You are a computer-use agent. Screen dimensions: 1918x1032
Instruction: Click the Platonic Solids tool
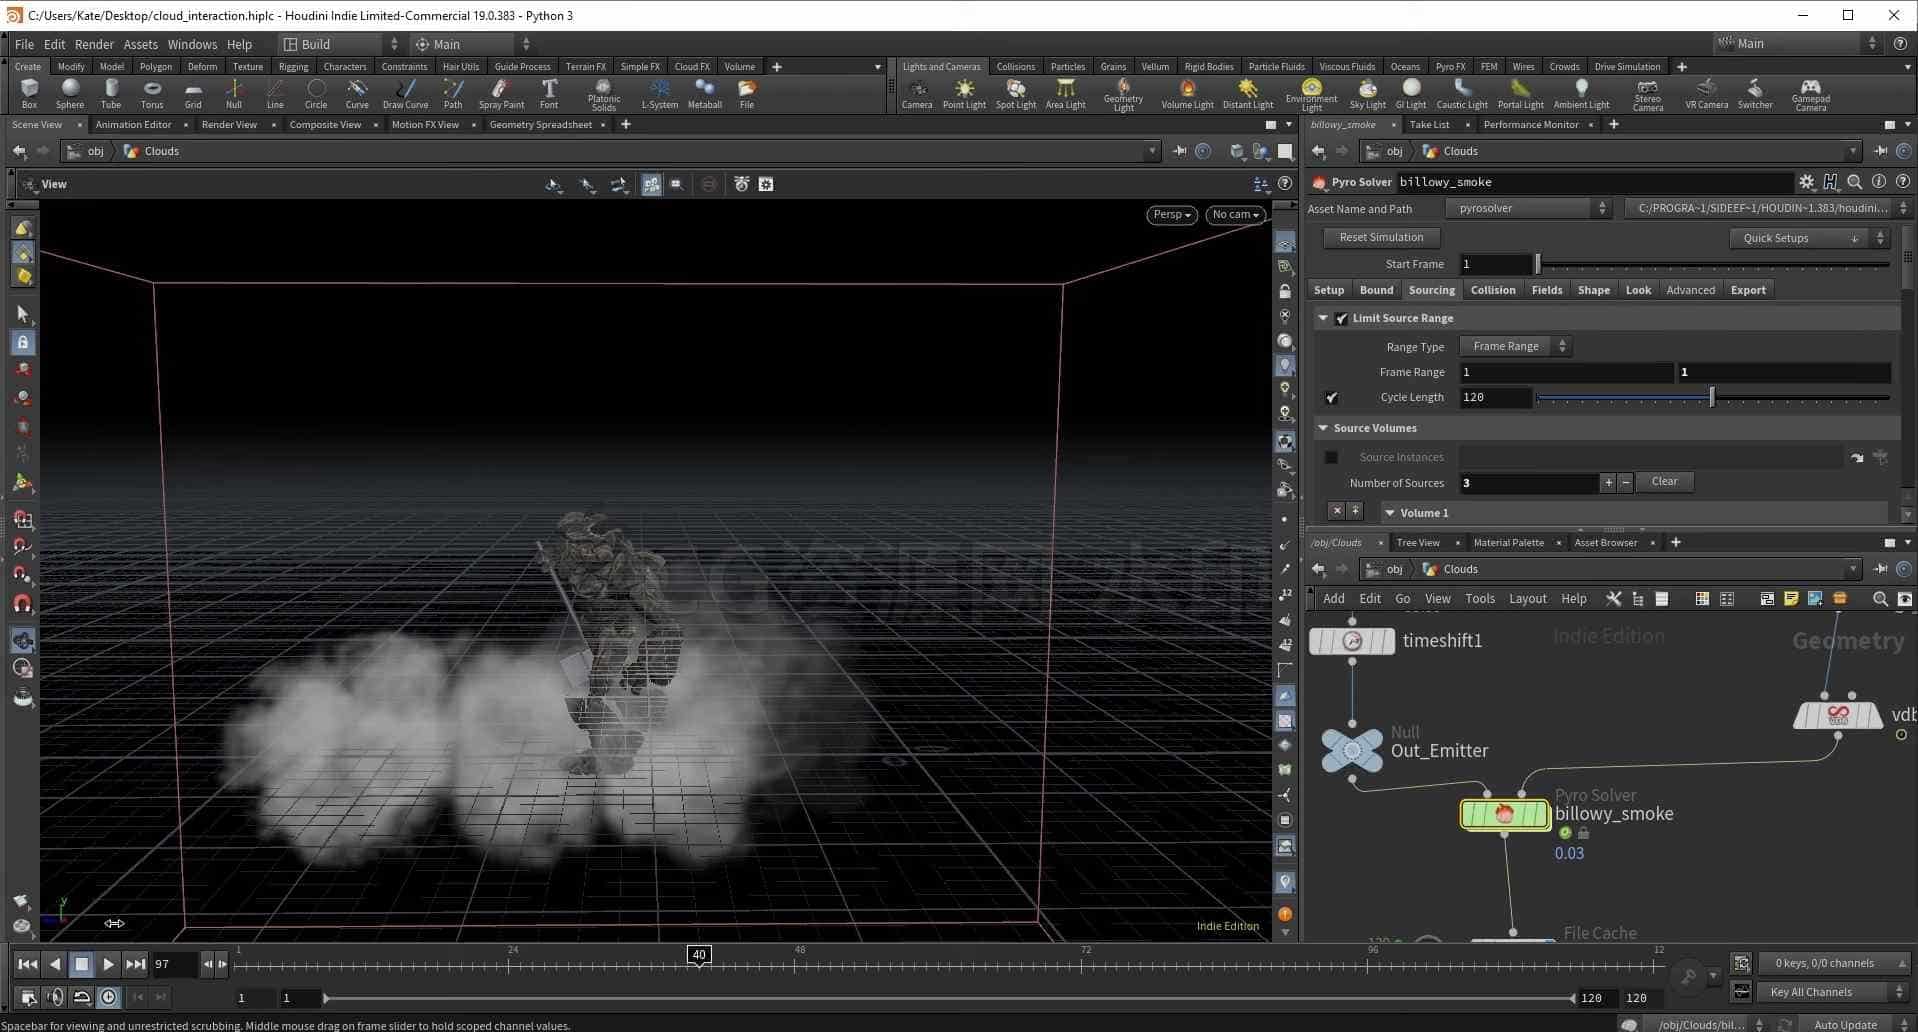pos(603,95)
